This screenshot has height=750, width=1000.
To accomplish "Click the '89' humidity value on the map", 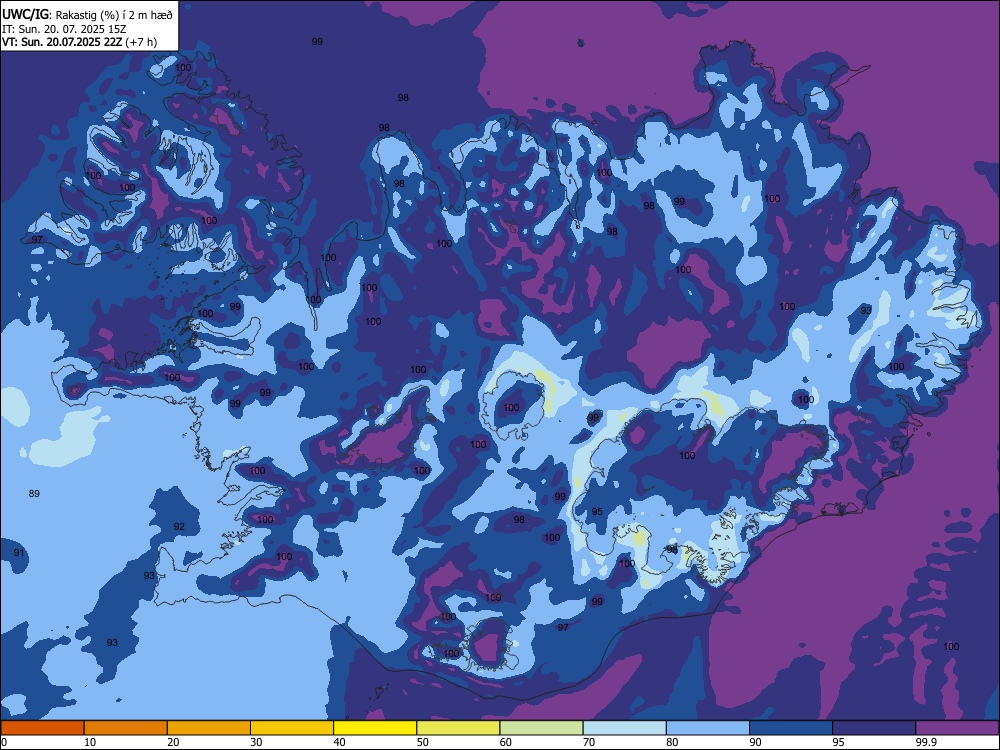I will (x=34, y=493).
